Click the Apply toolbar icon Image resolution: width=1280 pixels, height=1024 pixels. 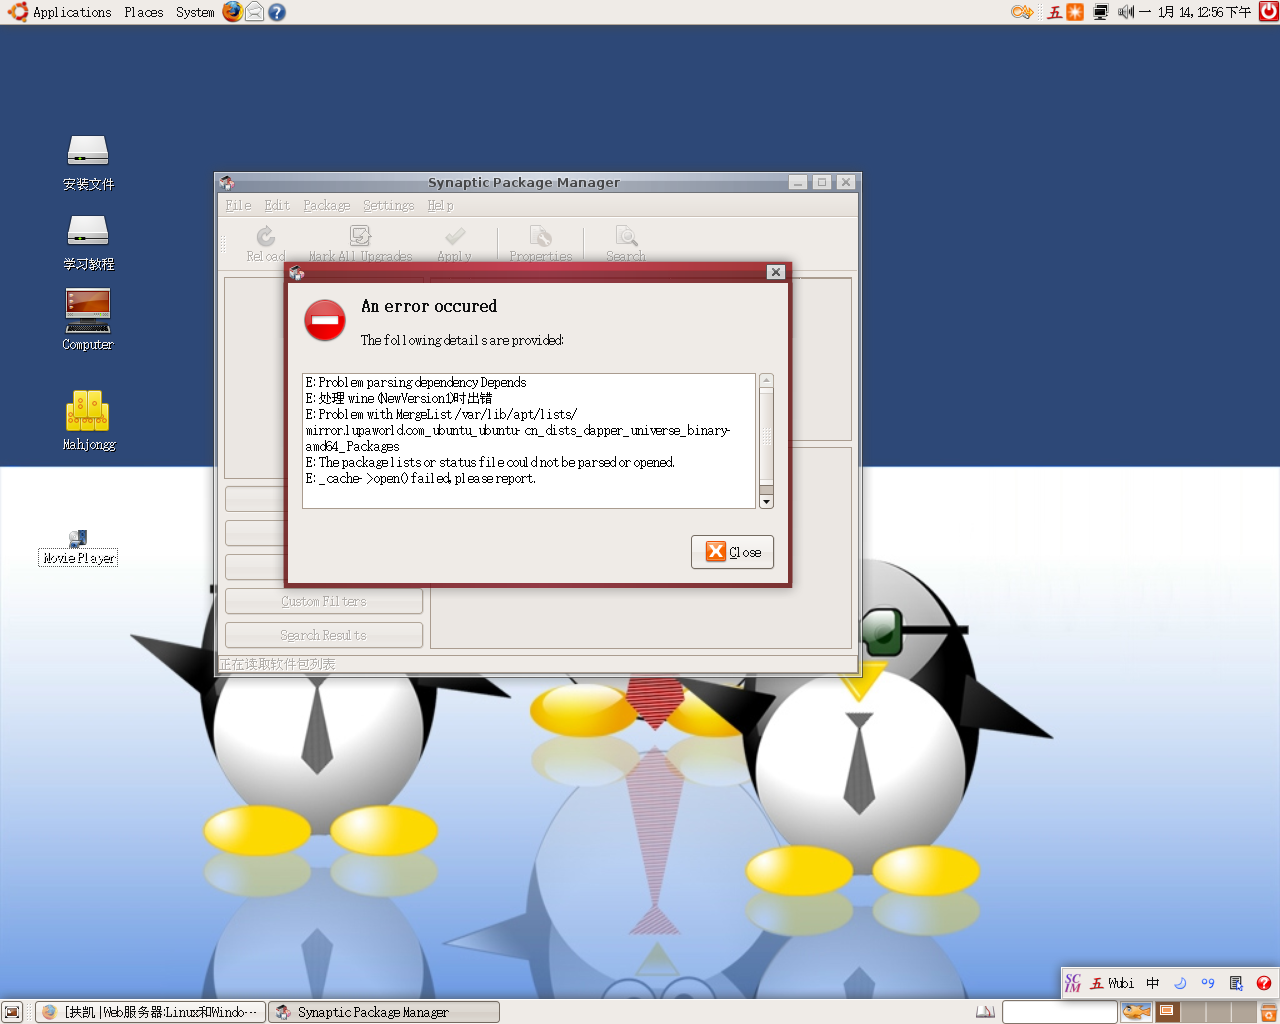click(454, 243)
